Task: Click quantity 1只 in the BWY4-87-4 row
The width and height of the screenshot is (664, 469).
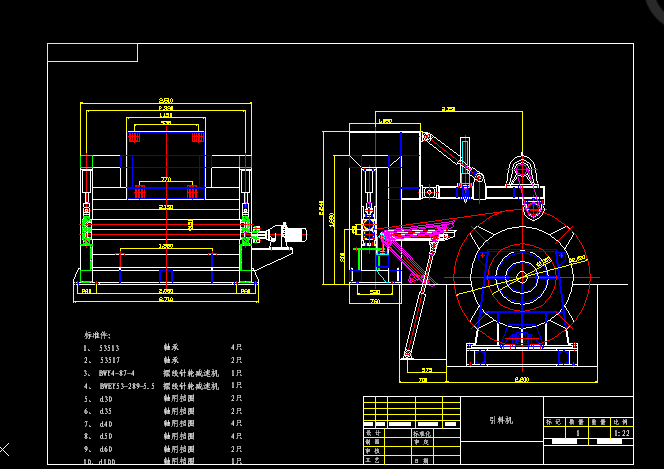Action: tap(236, 373)
